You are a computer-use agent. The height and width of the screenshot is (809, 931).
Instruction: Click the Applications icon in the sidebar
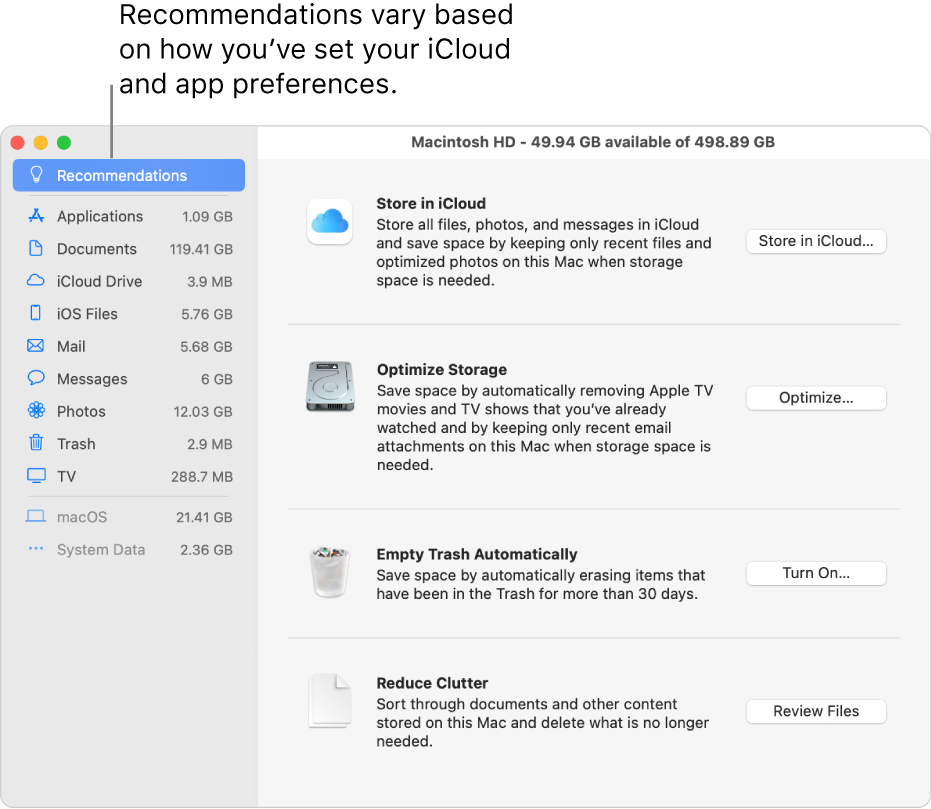(36, 216)
